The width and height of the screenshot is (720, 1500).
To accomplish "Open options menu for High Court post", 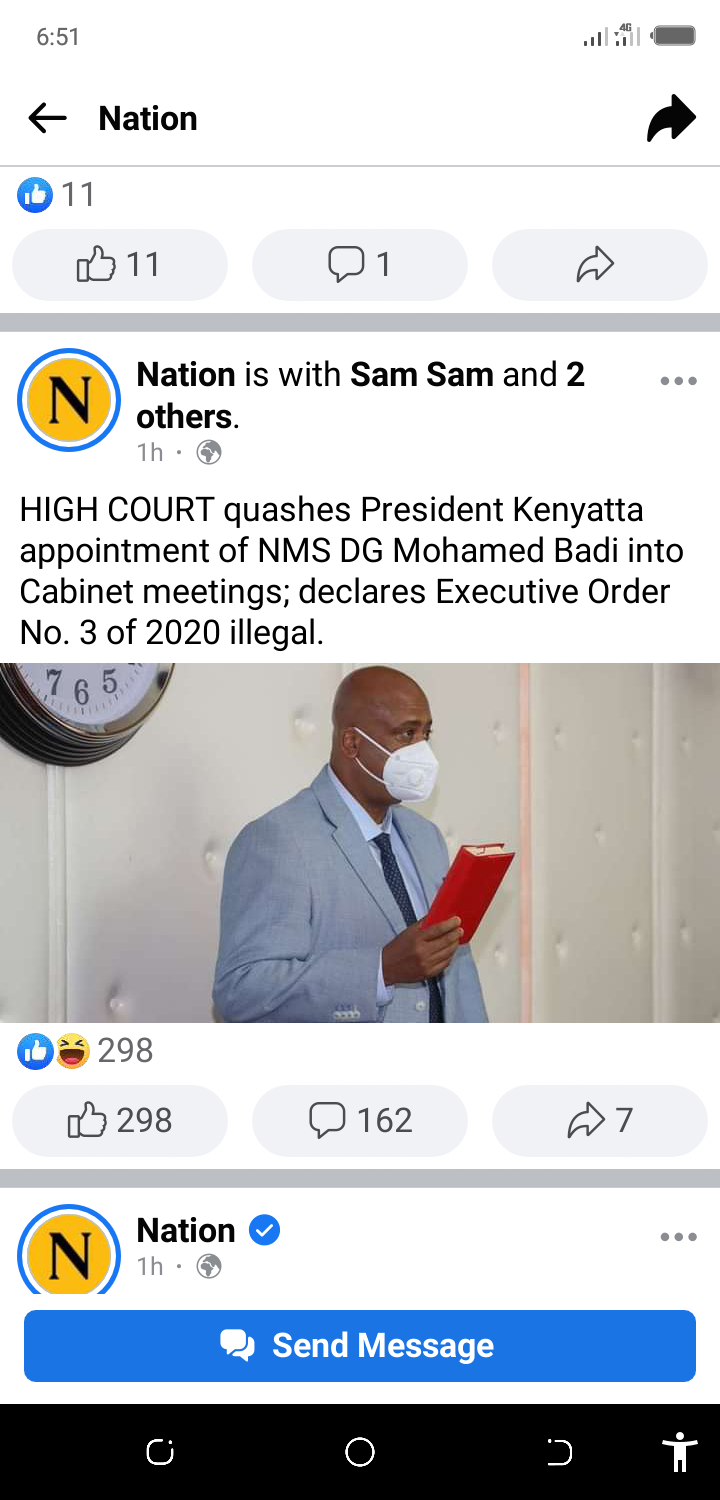I will coord(678,381).
